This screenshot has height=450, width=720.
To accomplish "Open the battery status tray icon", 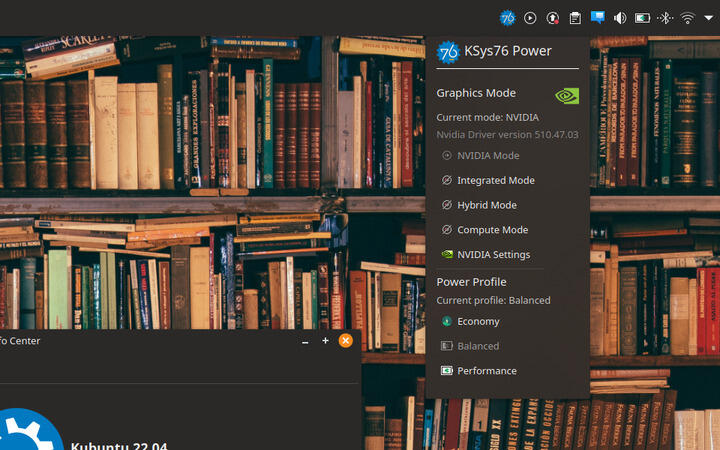I will (x=642, y=18).
